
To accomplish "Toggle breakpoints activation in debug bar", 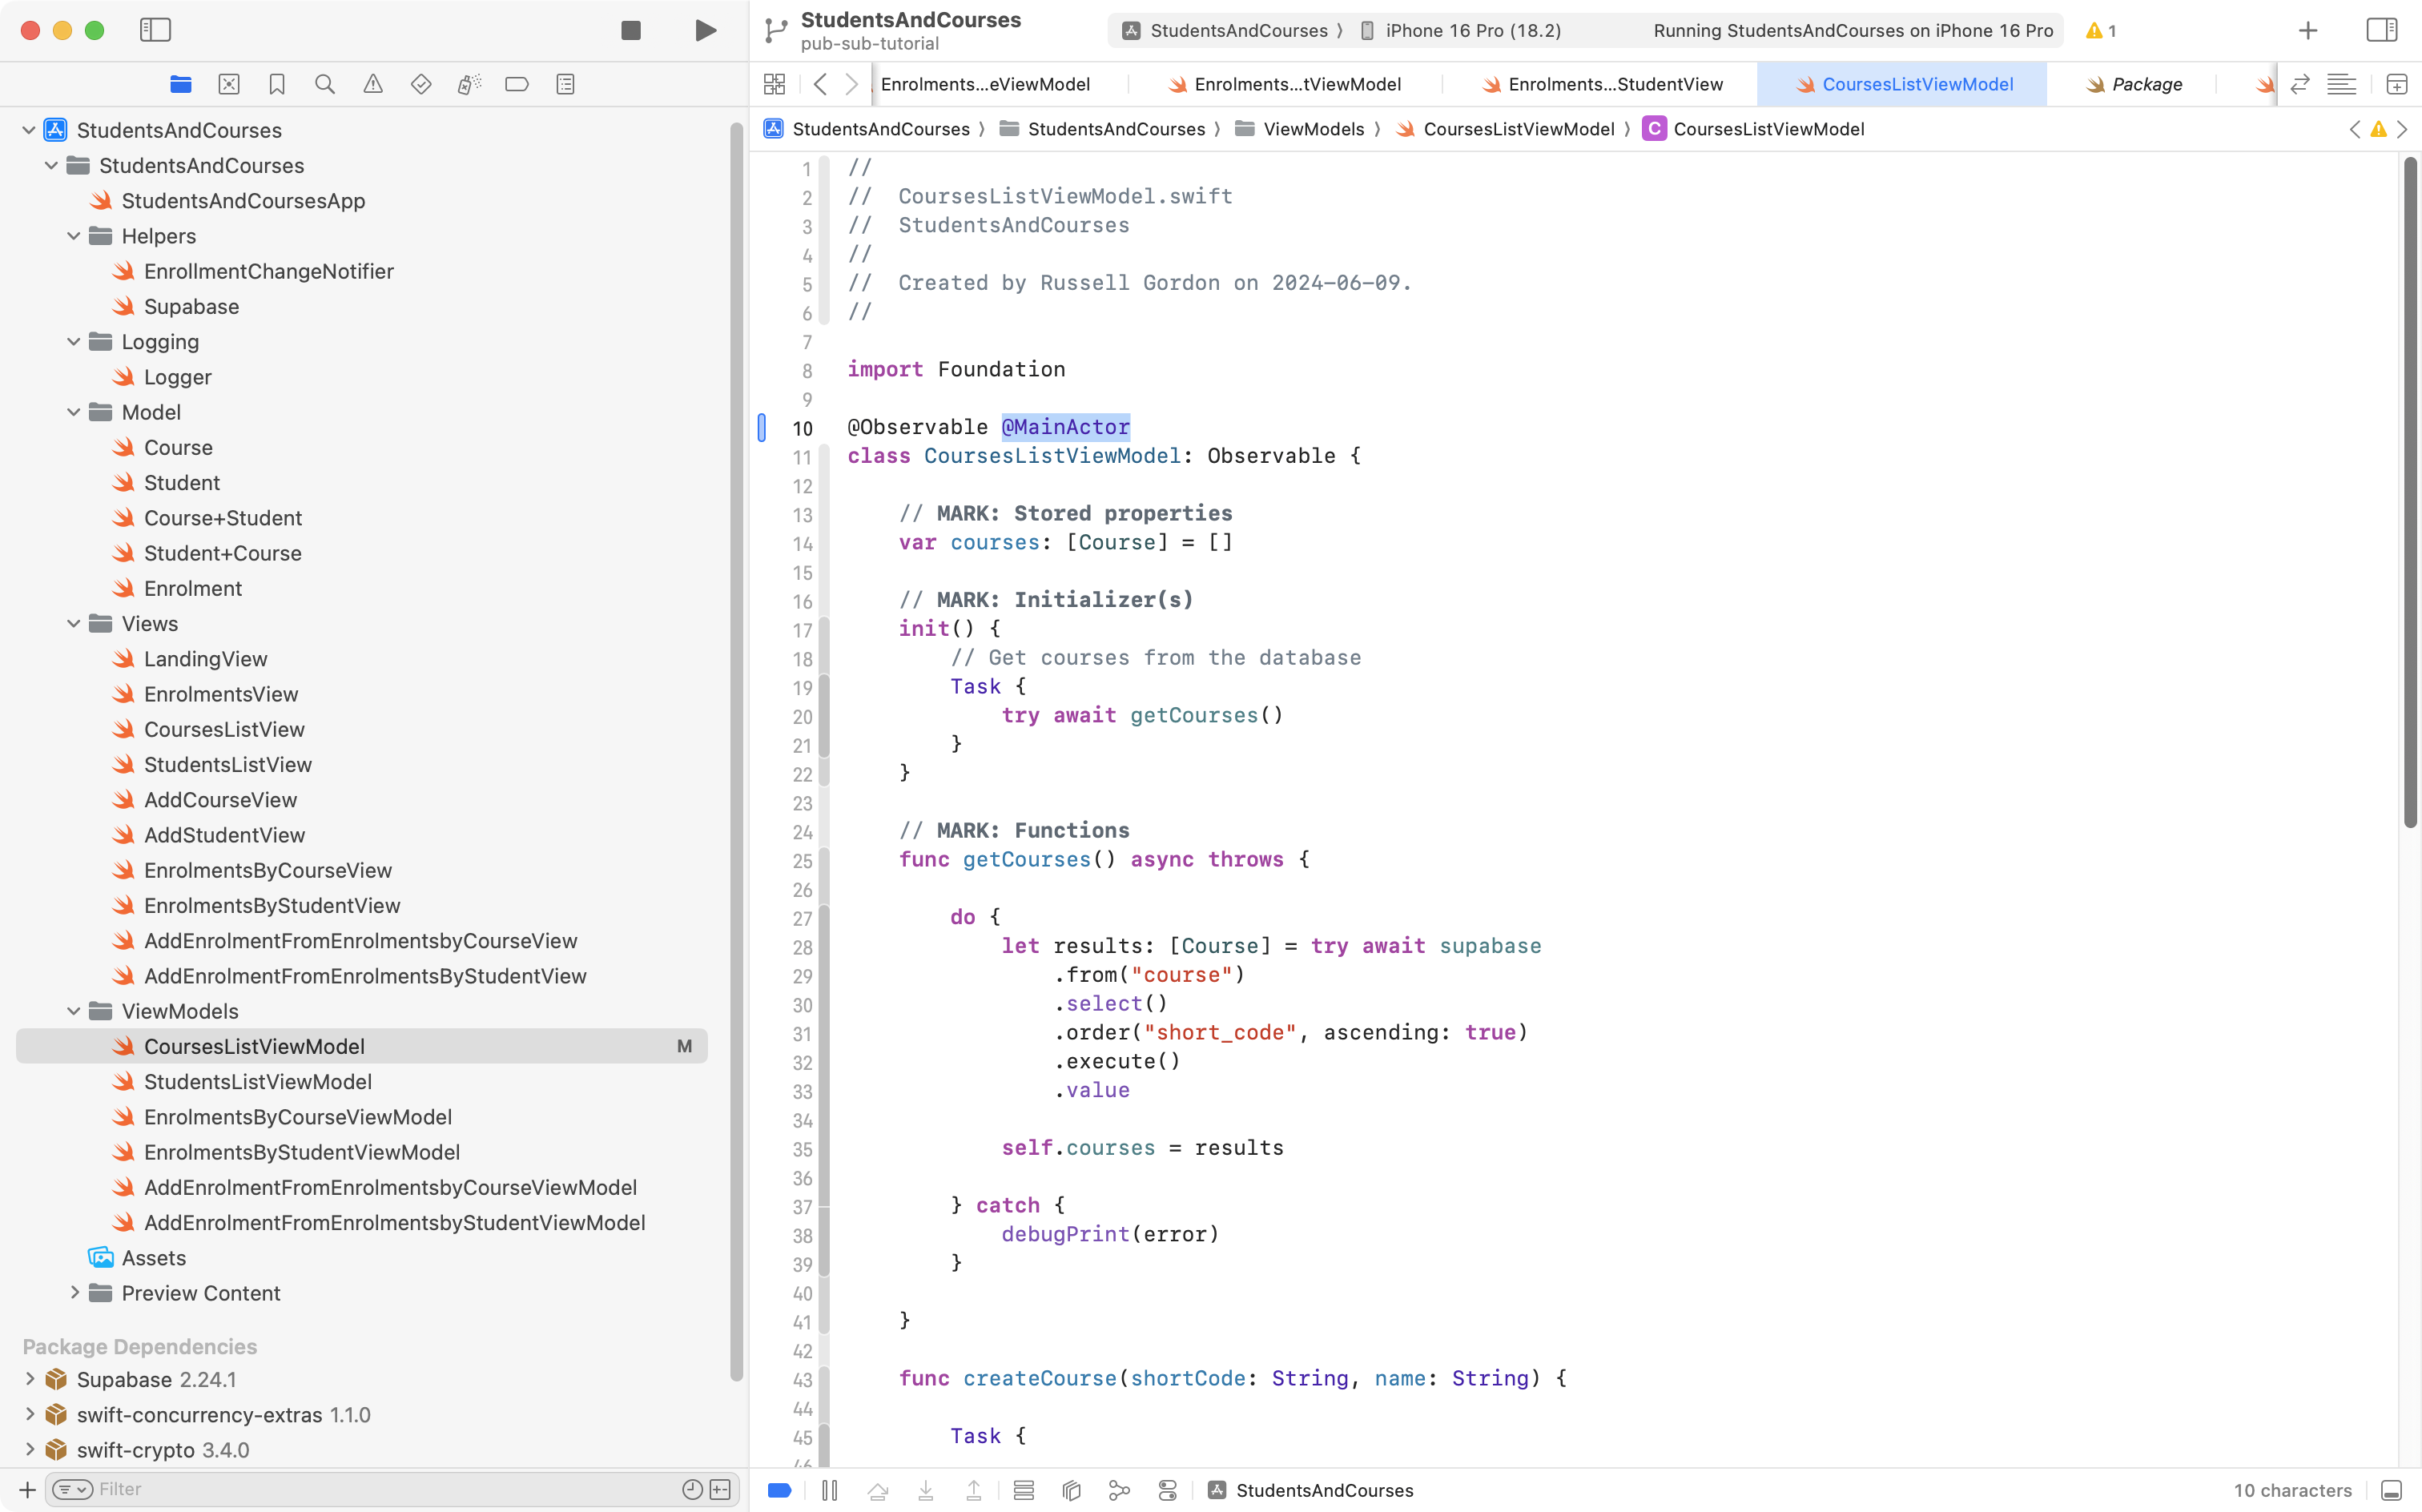I will pos(780,1490).
